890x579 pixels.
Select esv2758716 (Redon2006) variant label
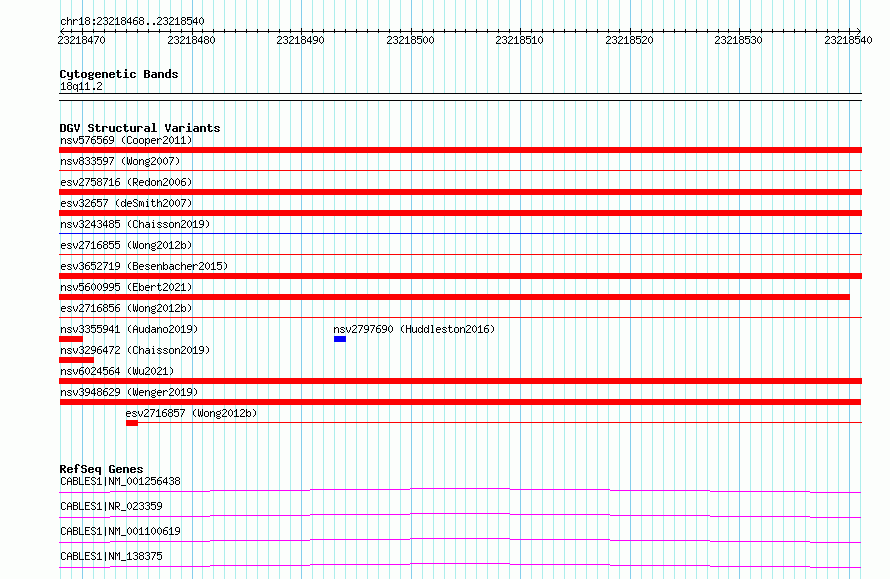126,182
